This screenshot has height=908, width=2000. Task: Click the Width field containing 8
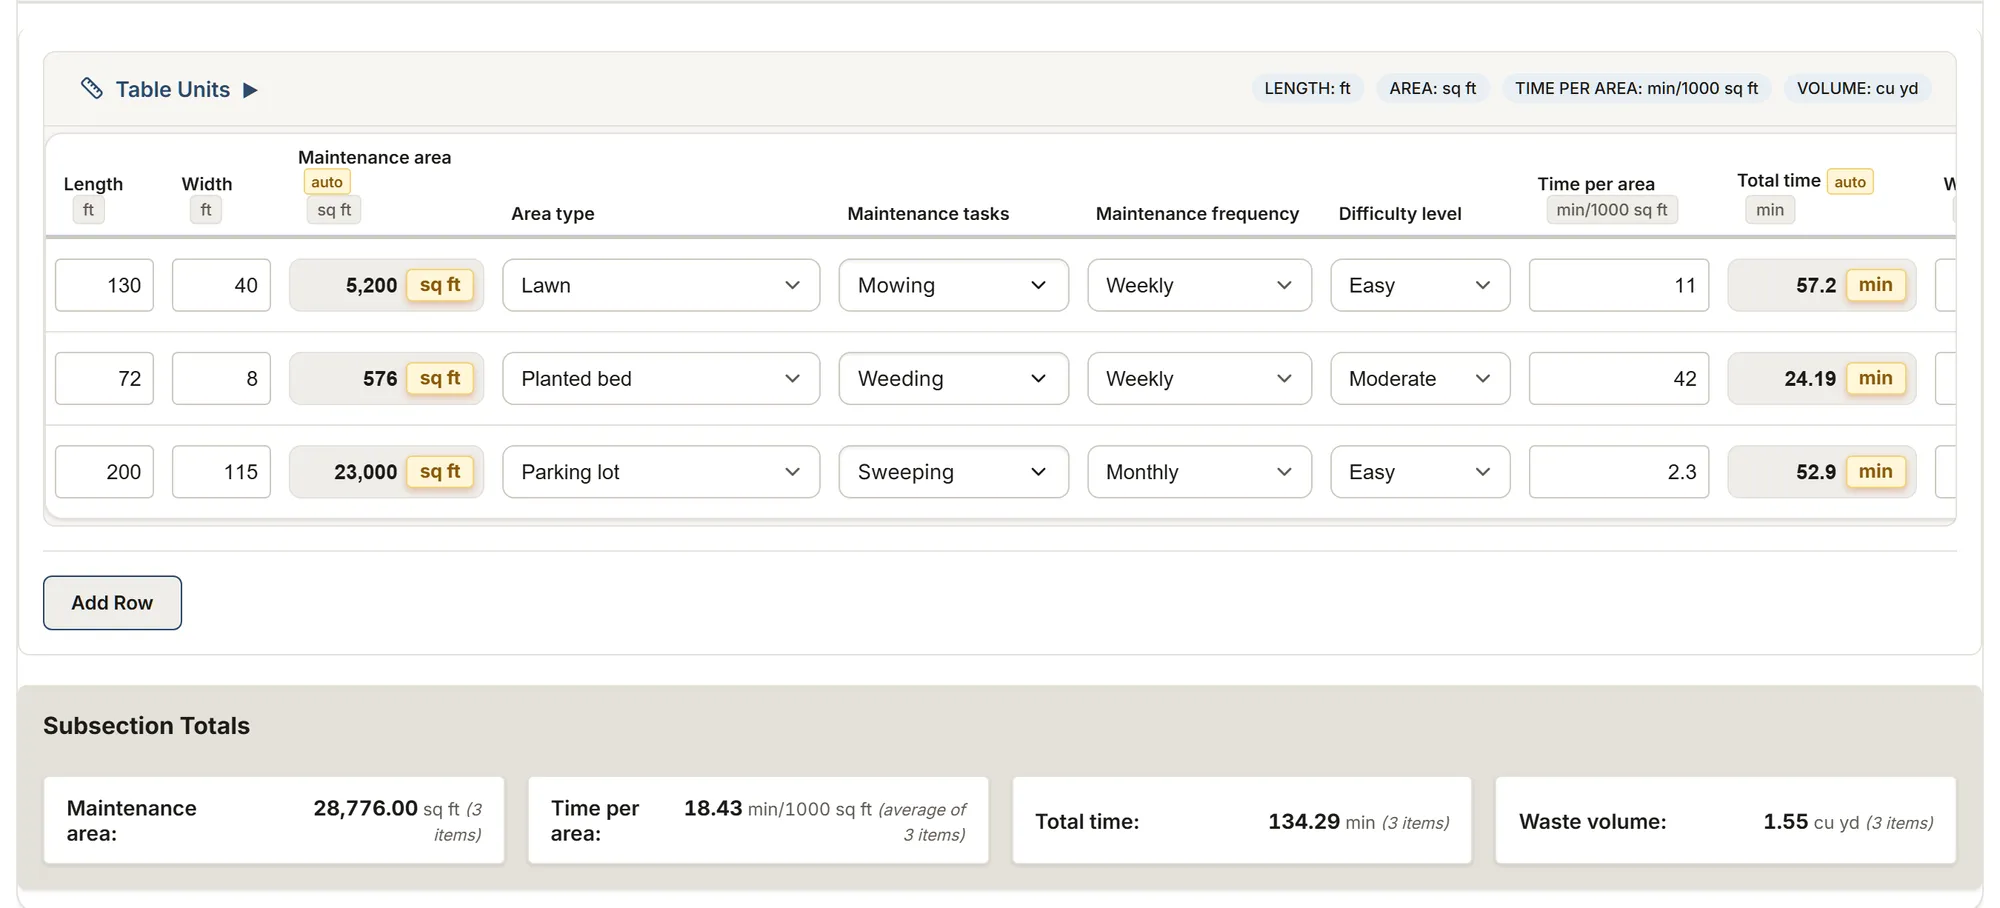point(221,378)
